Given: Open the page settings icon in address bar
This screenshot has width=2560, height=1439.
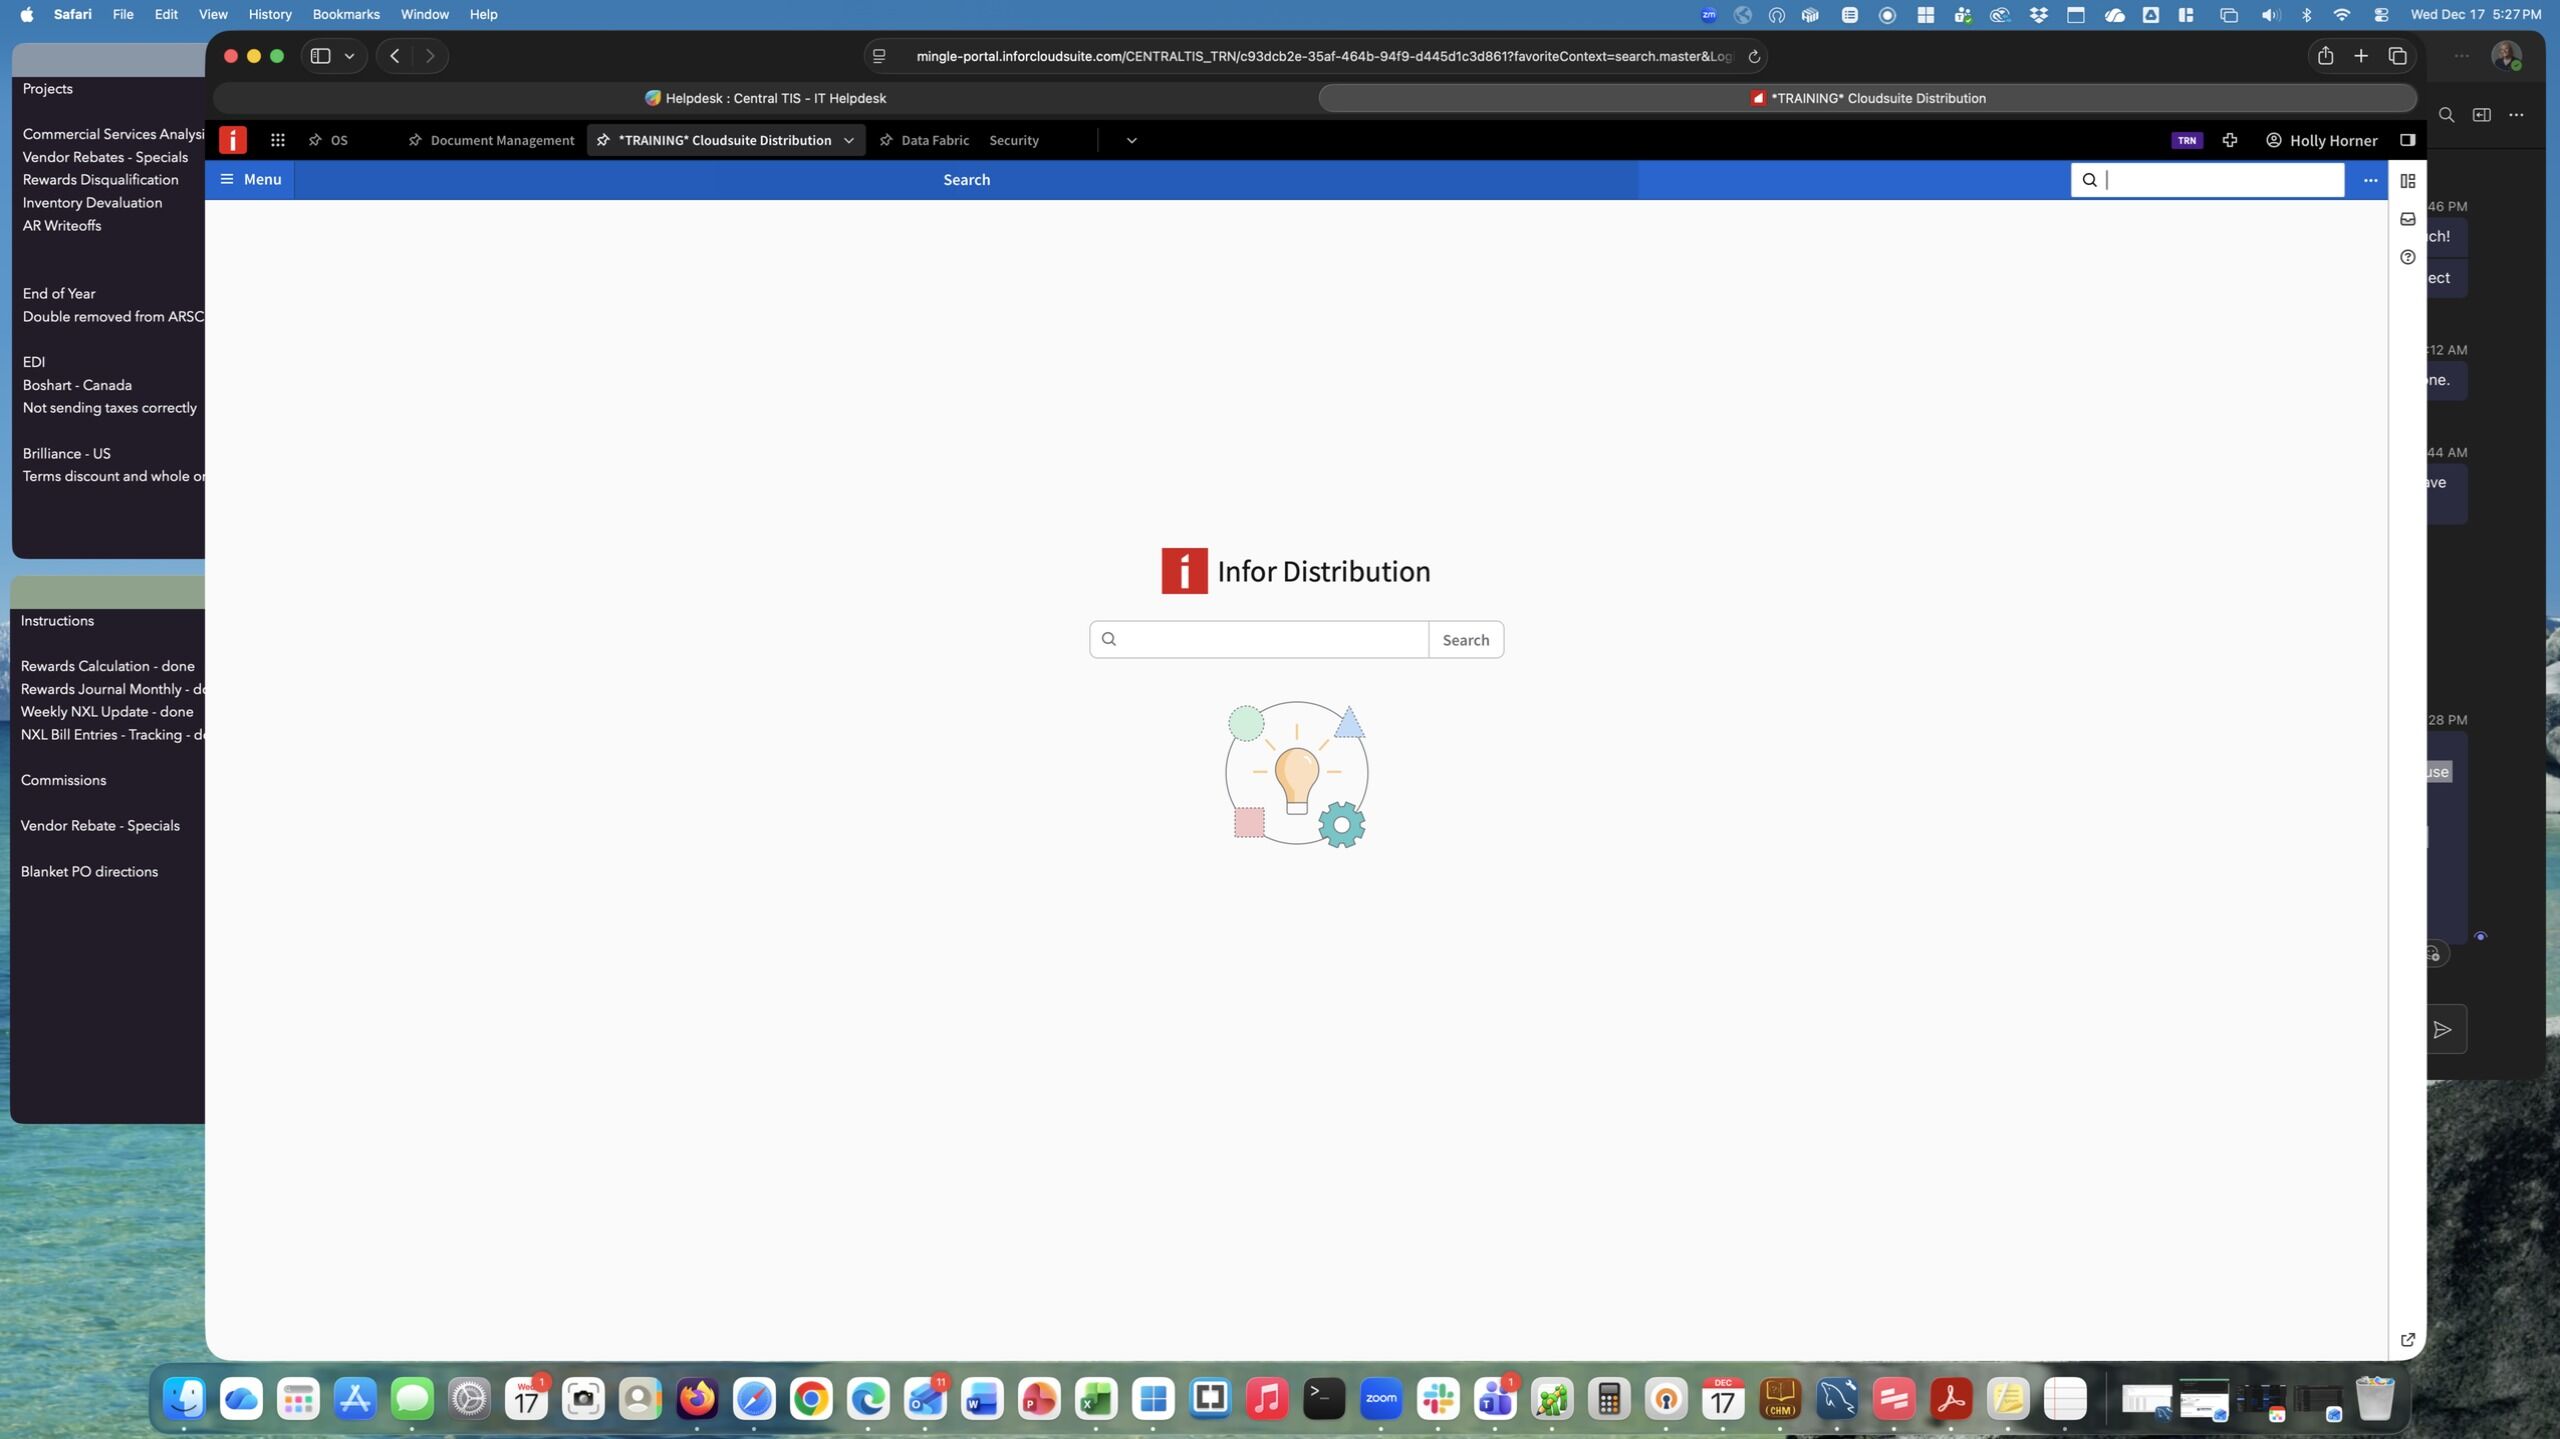Looking at the screenshot, I should tap(879, 56).
